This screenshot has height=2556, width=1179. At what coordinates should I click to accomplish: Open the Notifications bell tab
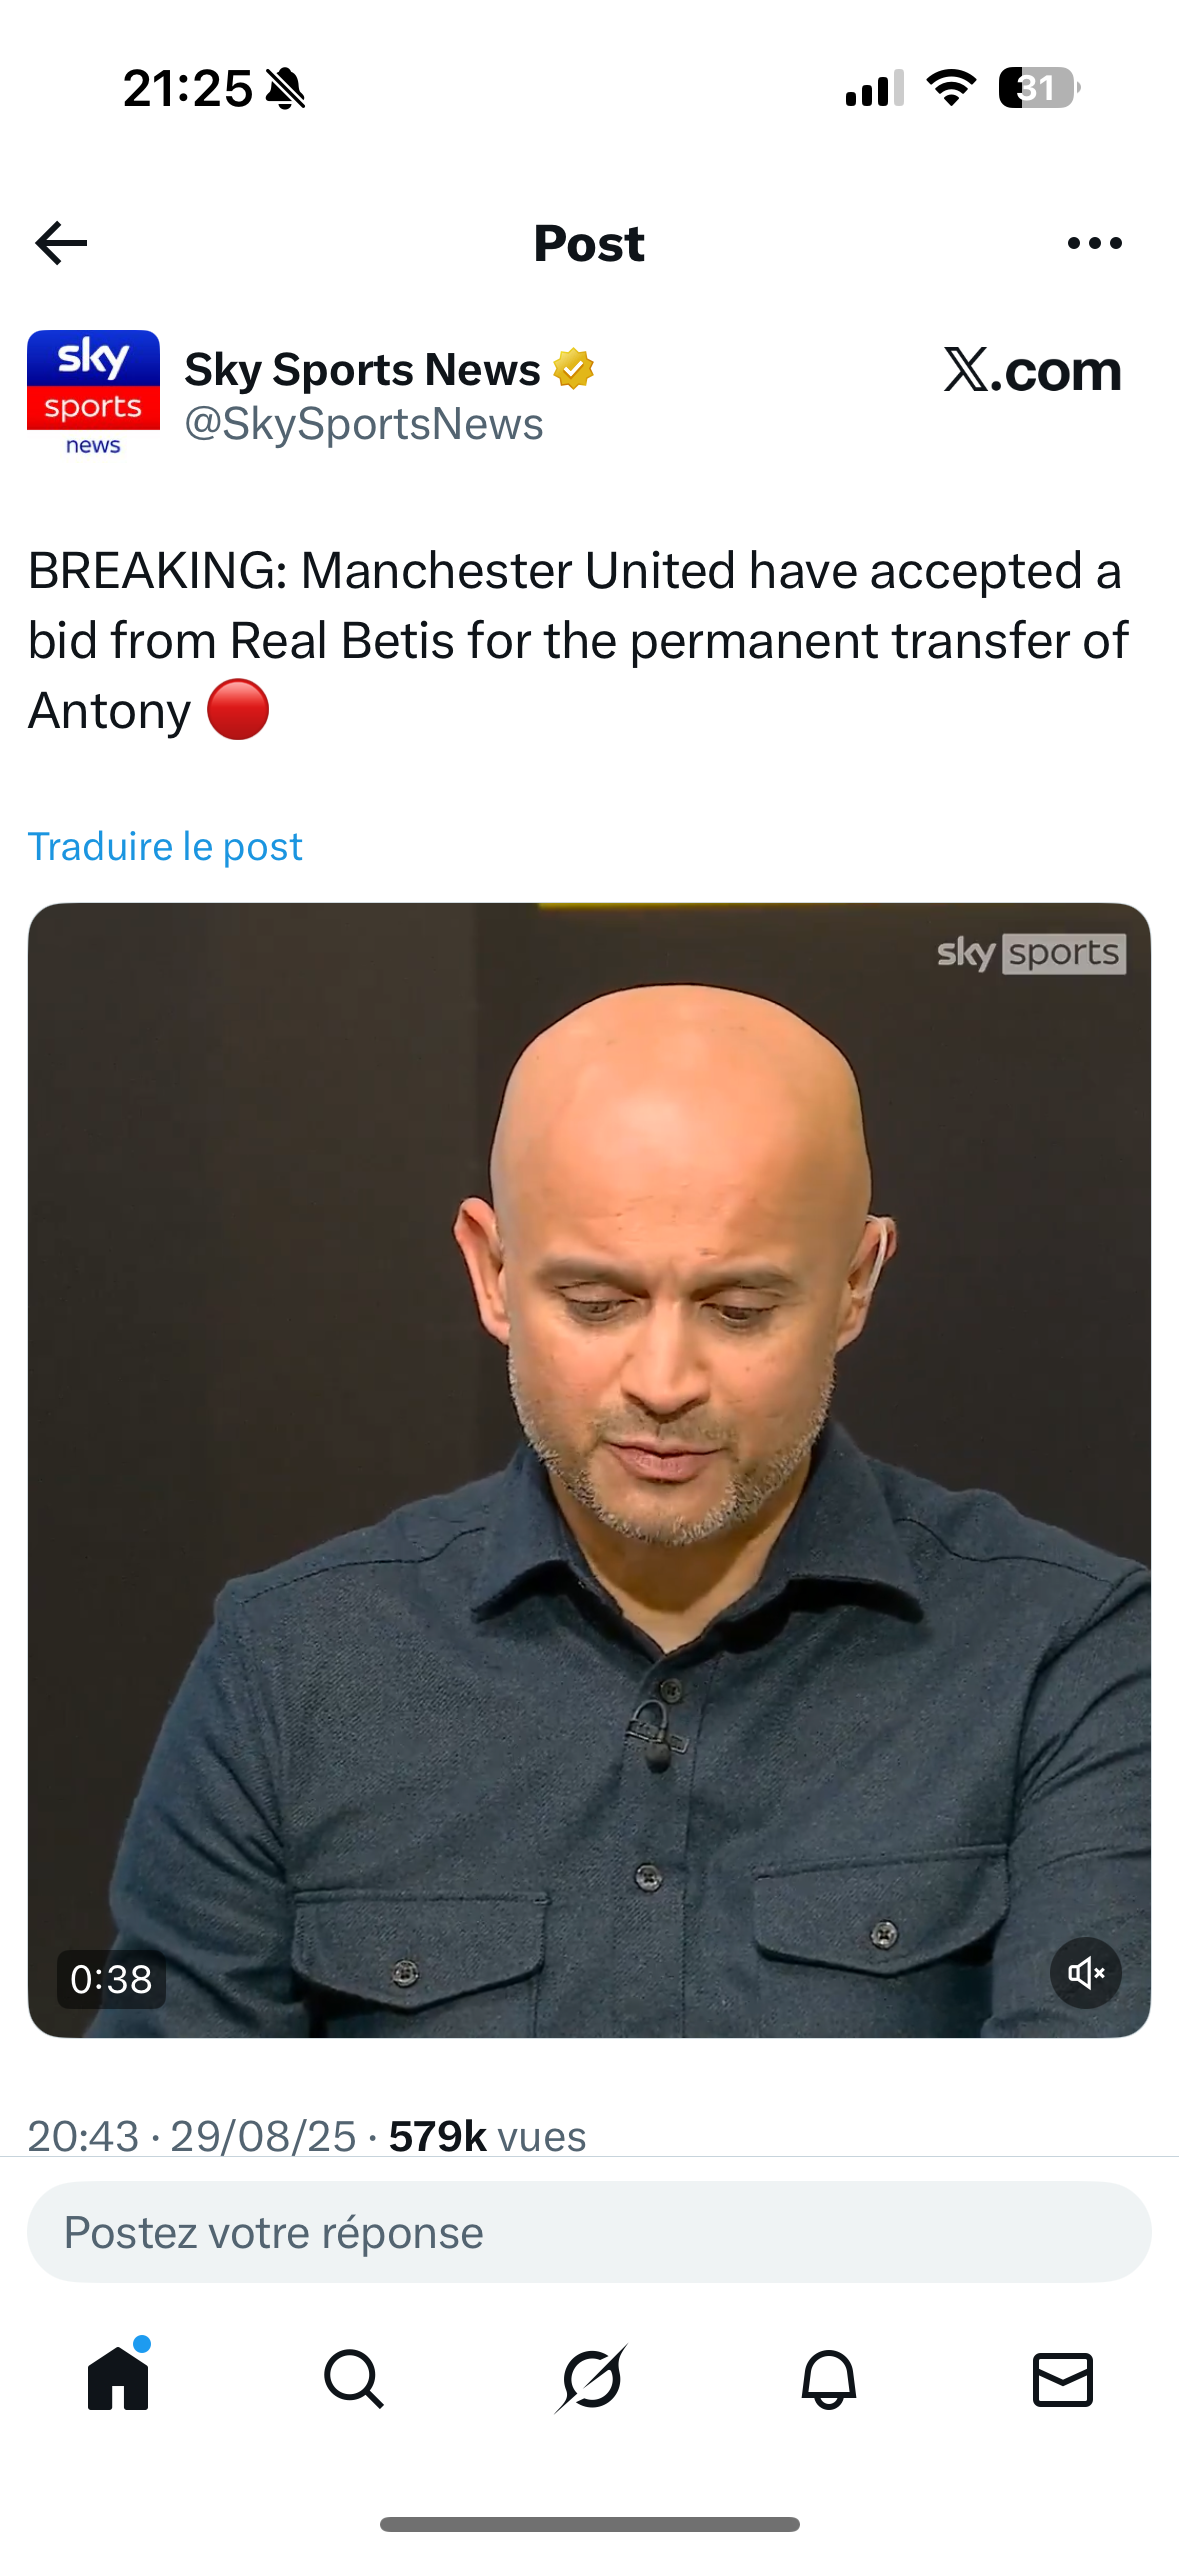tap(828, 2379)
